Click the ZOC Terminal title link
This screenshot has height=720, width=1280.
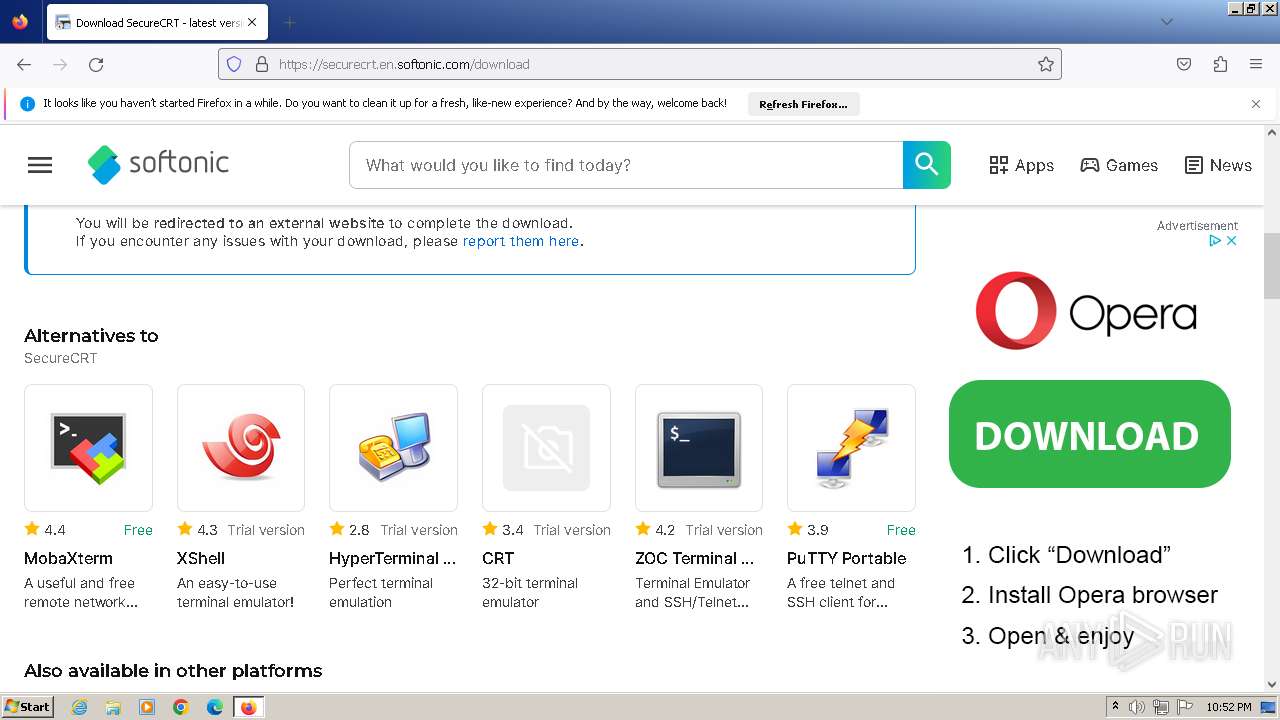[695, 558]
